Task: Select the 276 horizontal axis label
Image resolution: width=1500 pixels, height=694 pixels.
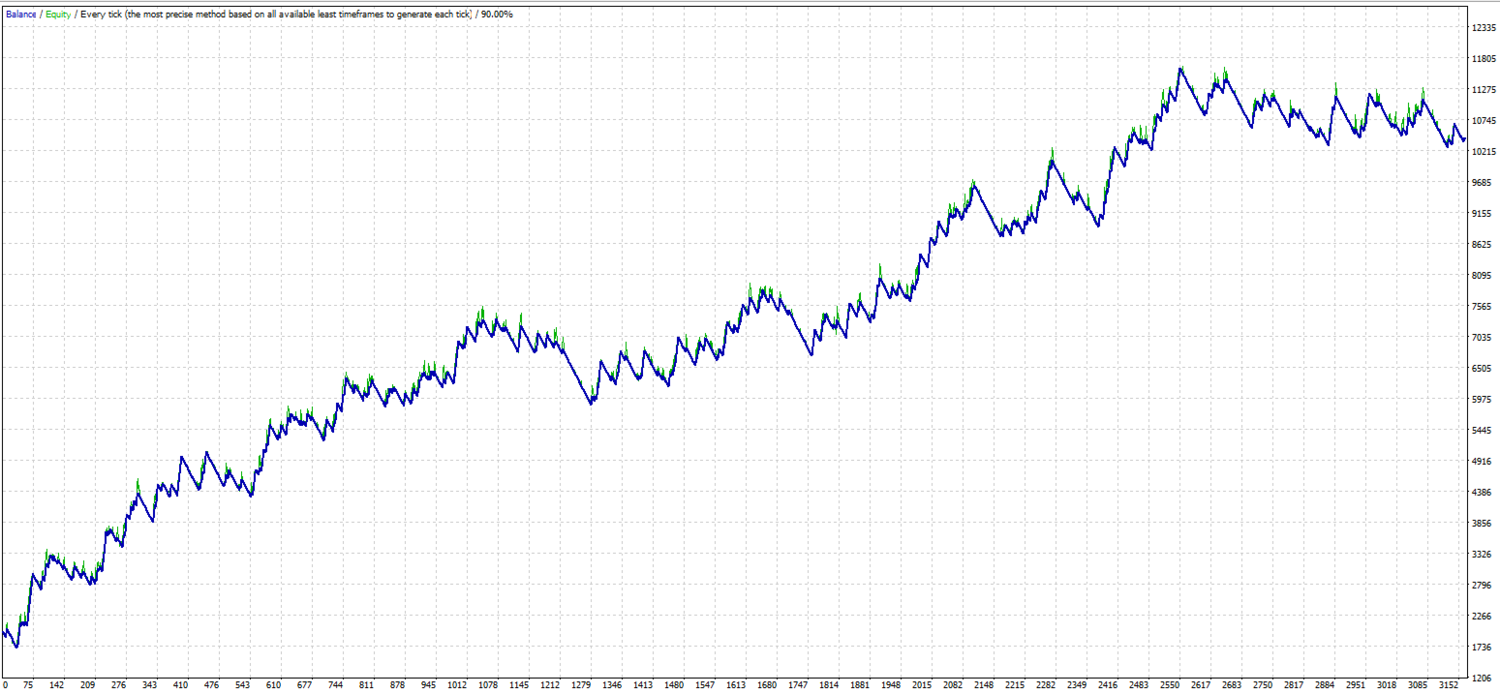Action: (119, 686)
